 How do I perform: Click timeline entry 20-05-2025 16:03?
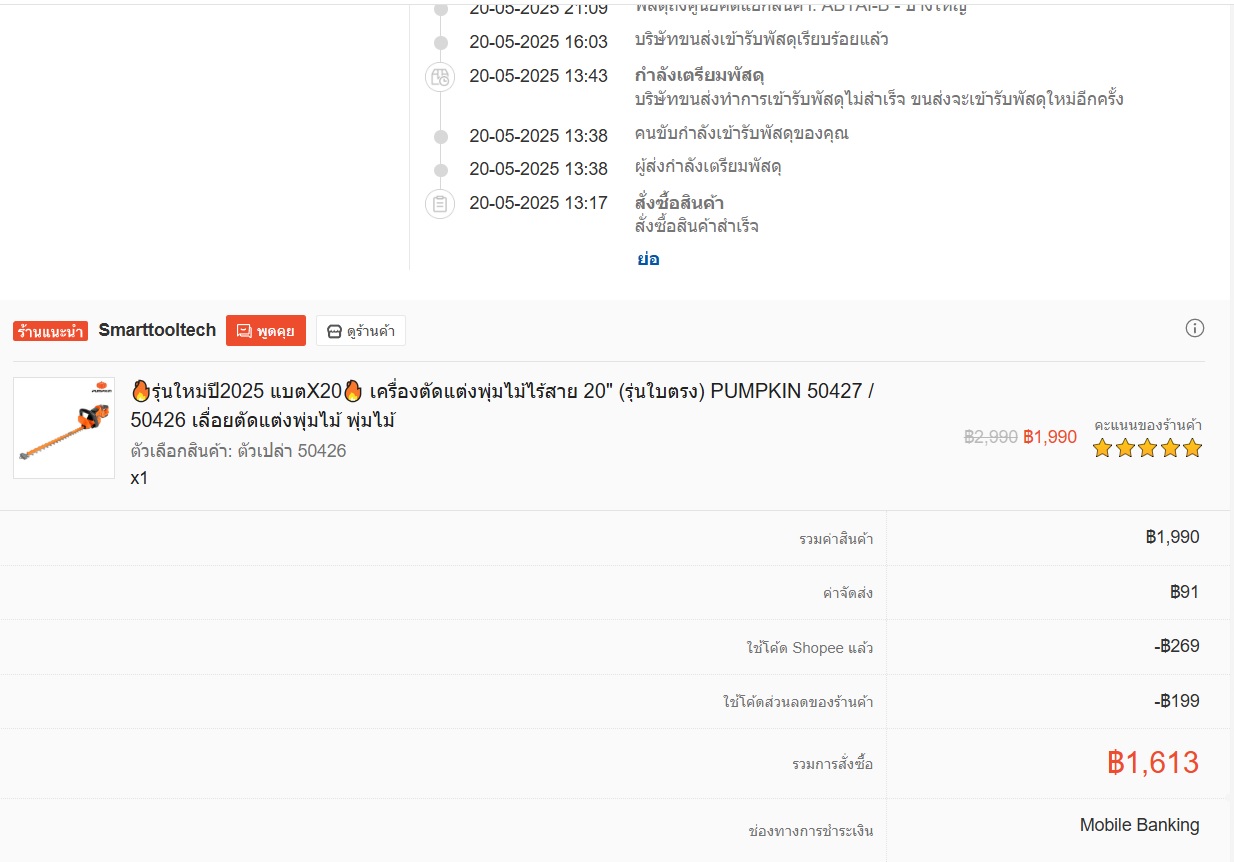[538, 42]
